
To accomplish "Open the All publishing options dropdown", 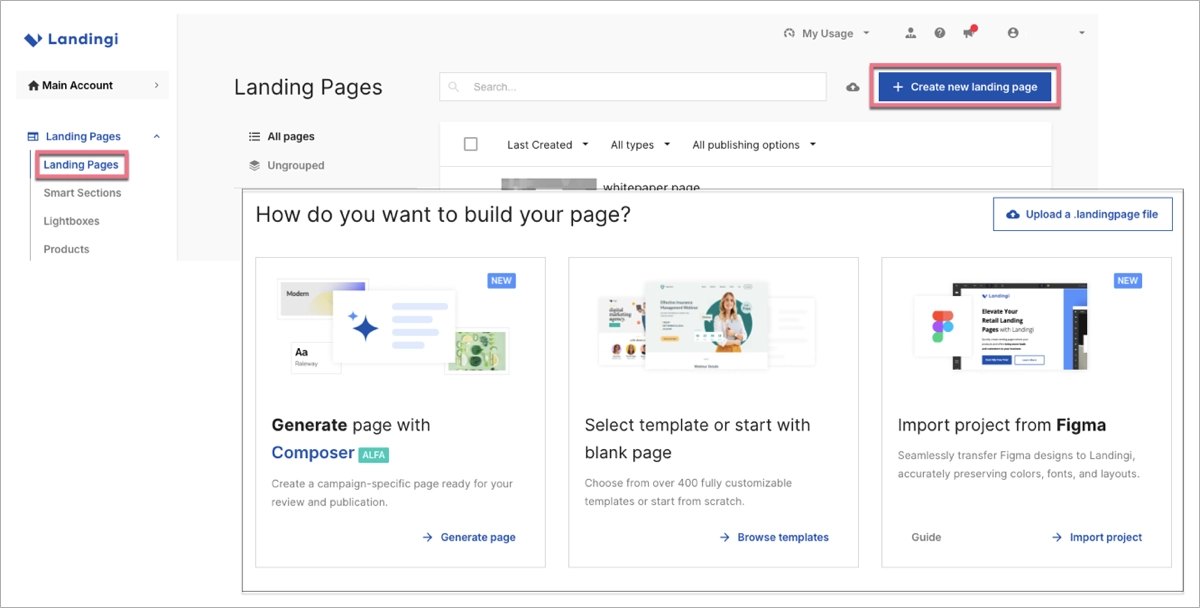I will pos(752,144).
